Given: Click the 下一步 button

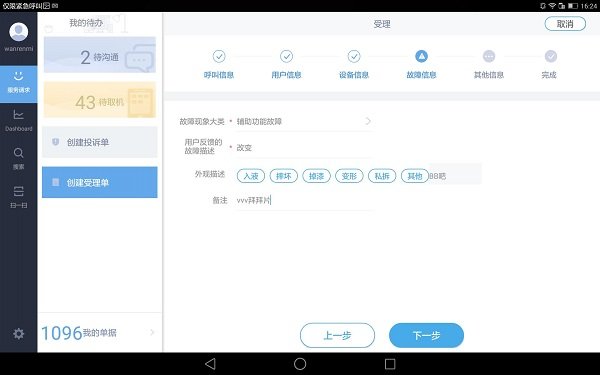Looking at the screenshot, I should pos(426,335).
